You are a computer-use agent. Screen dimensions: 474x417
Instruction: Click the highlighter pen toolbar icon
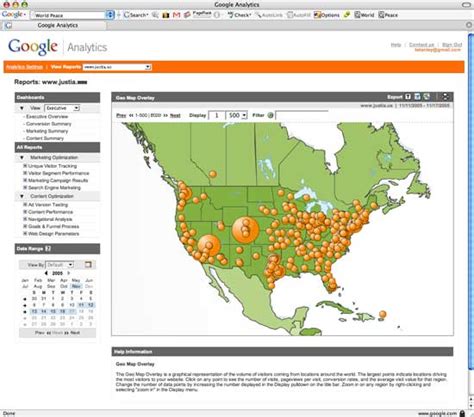point(347,15)
